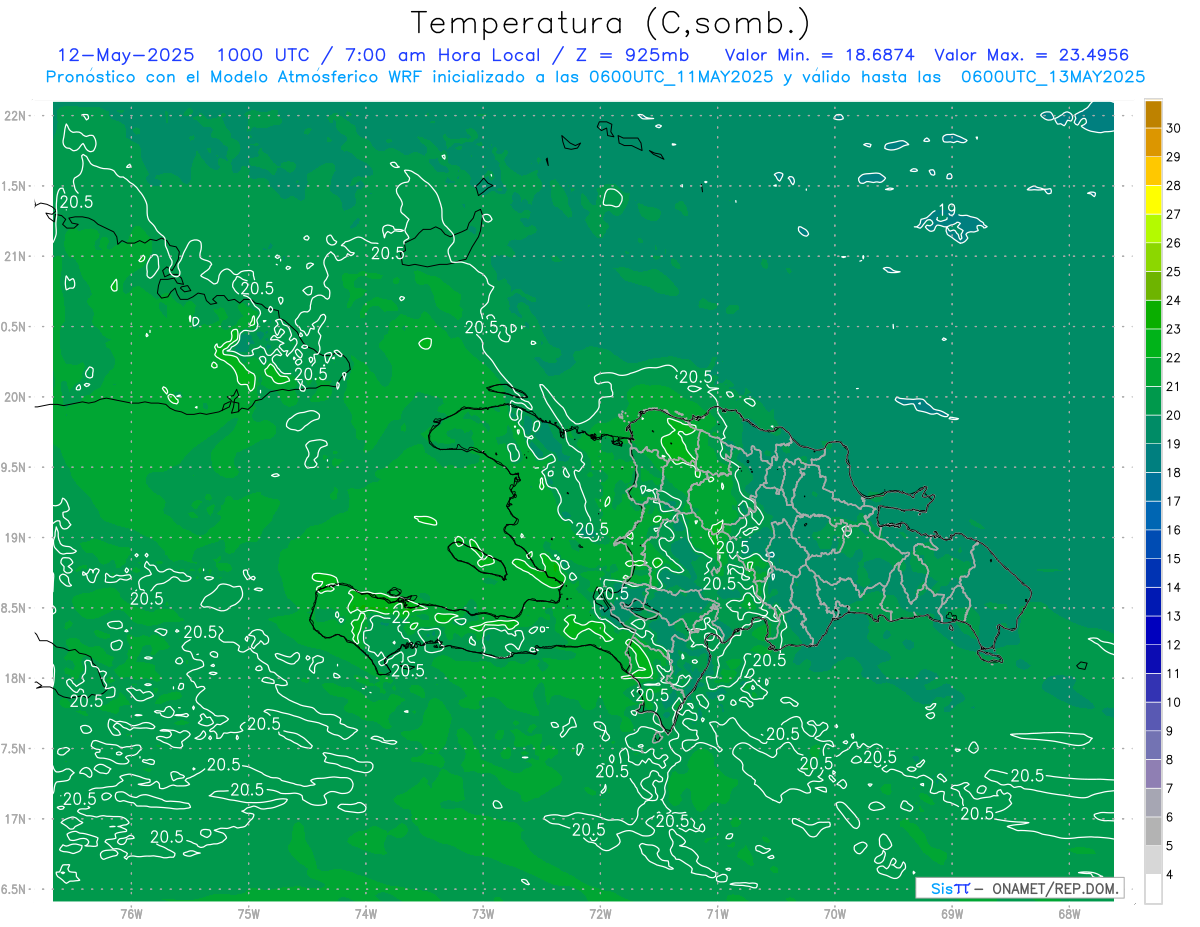Click the colorbar label '16'

pyautogui.click(x=1174, y=530)
